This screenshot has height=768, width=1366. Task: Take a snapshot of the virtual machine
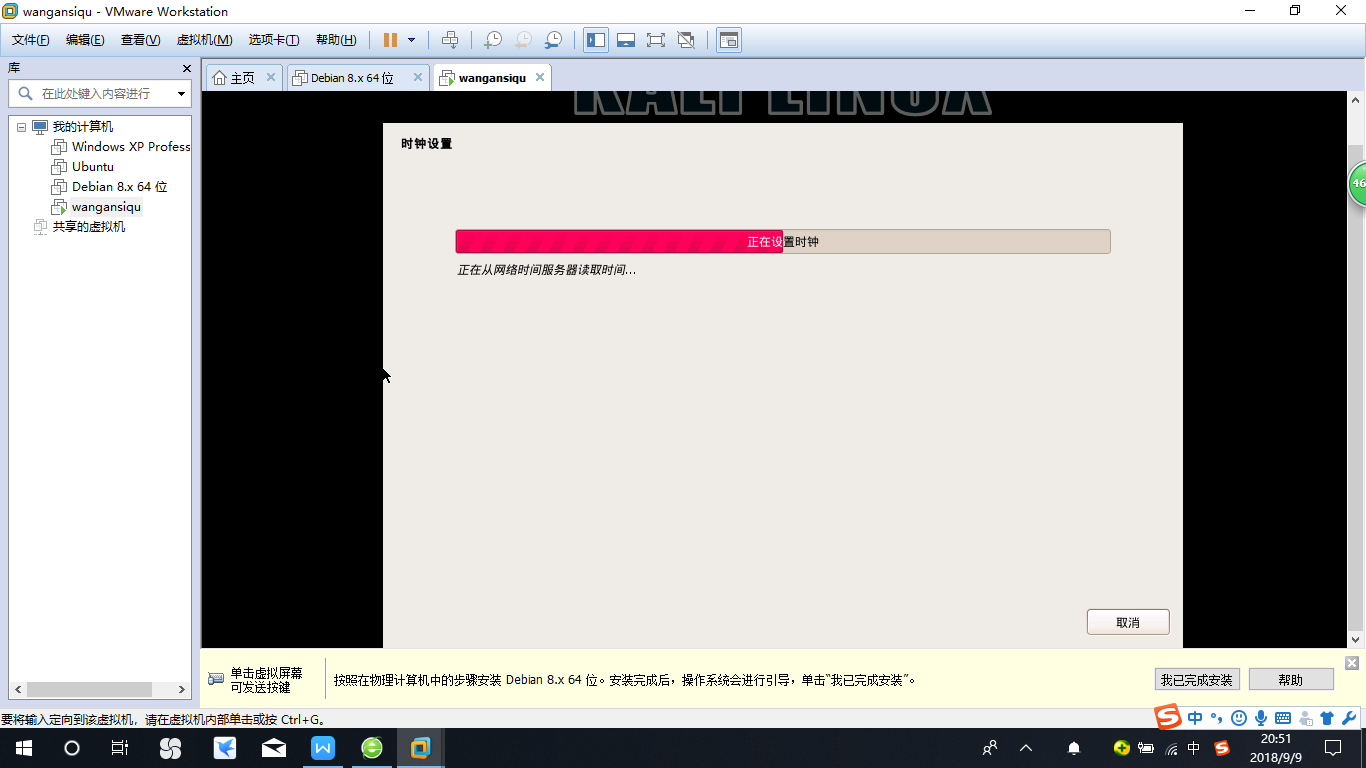click(x=492, y=40)
